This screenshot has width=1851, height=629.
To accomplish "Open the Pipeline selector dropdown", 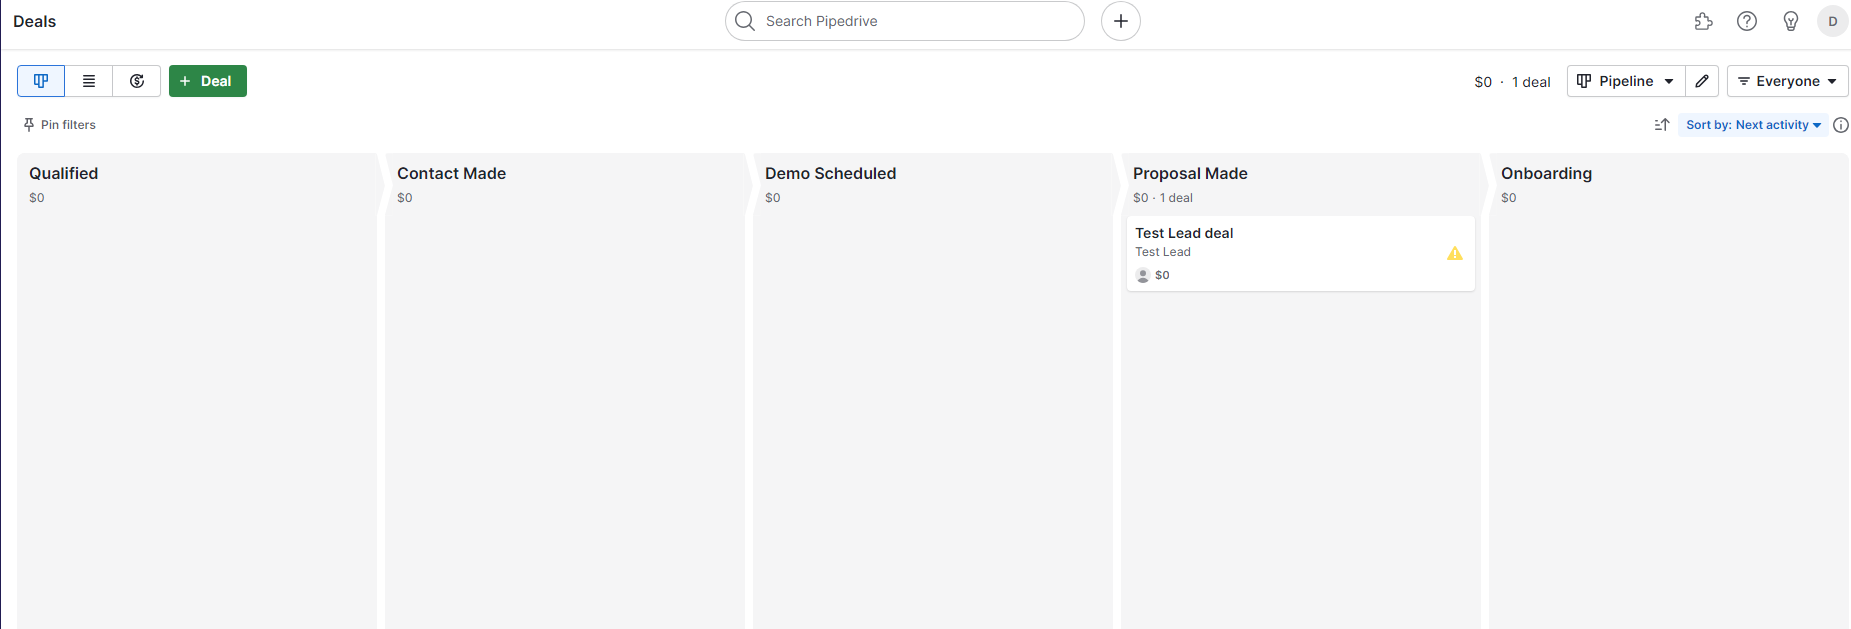I will point(1625,81).
